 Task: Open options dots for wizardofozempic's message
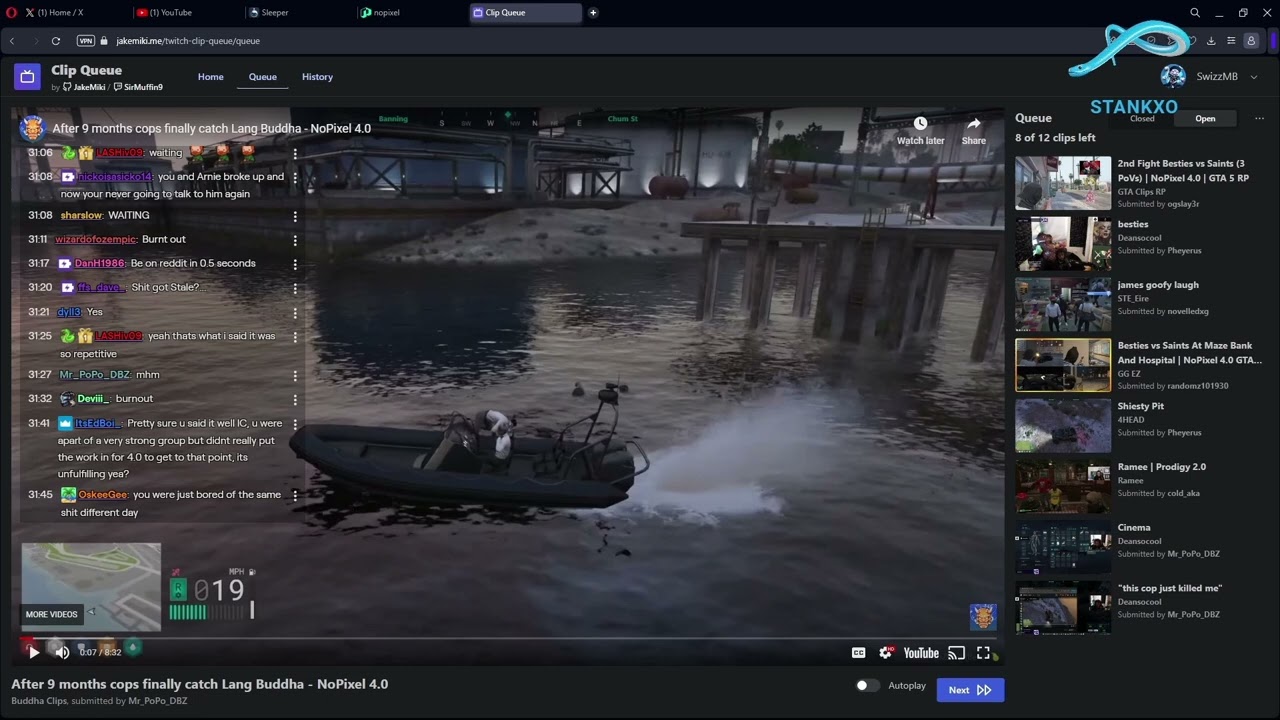[x=295, y=240]
